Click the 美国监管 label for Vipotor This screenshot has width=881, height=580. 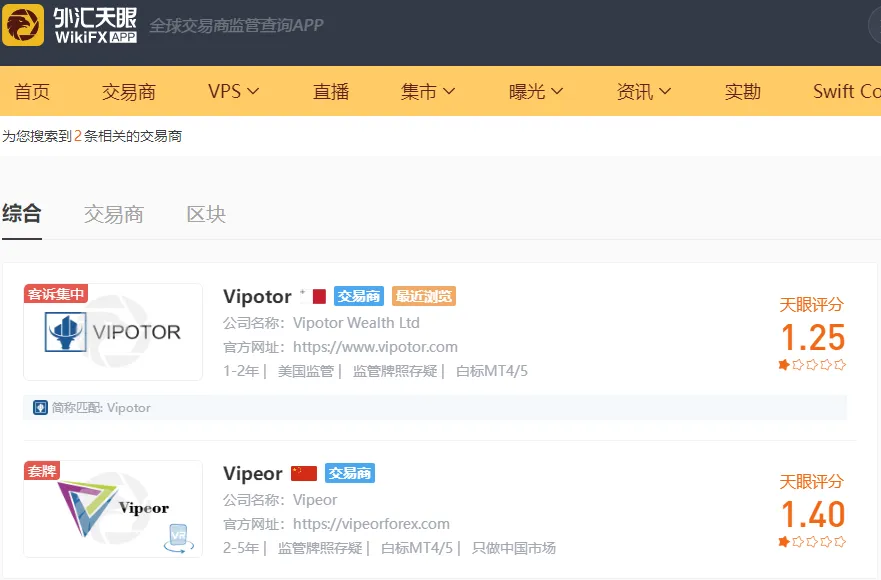306,371
